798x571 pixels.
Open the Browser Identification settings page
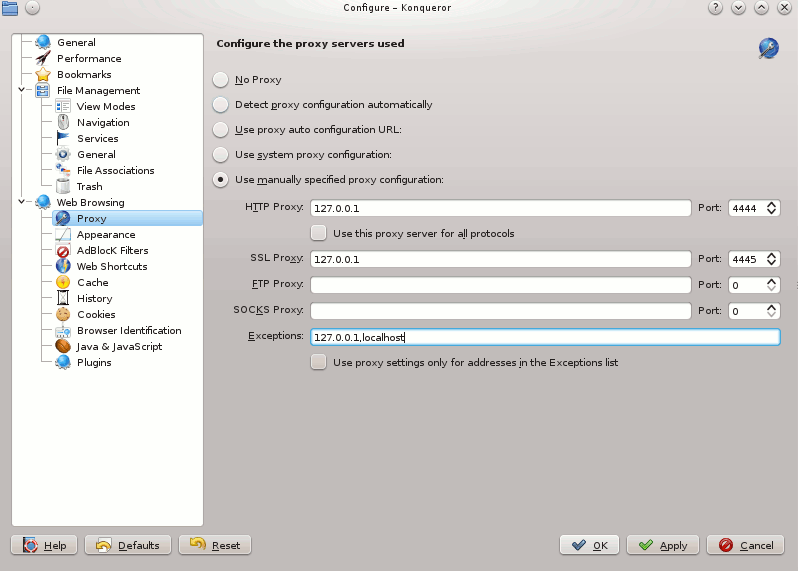coord(129,330)
